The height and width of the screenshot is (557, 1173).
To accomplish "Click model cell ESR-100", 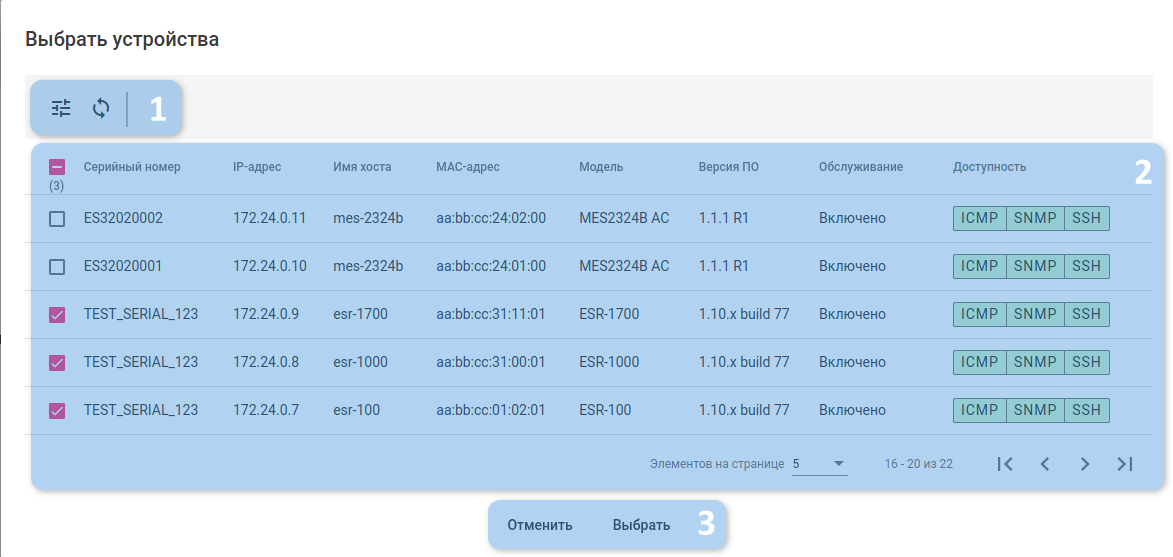I will [605, 410].
